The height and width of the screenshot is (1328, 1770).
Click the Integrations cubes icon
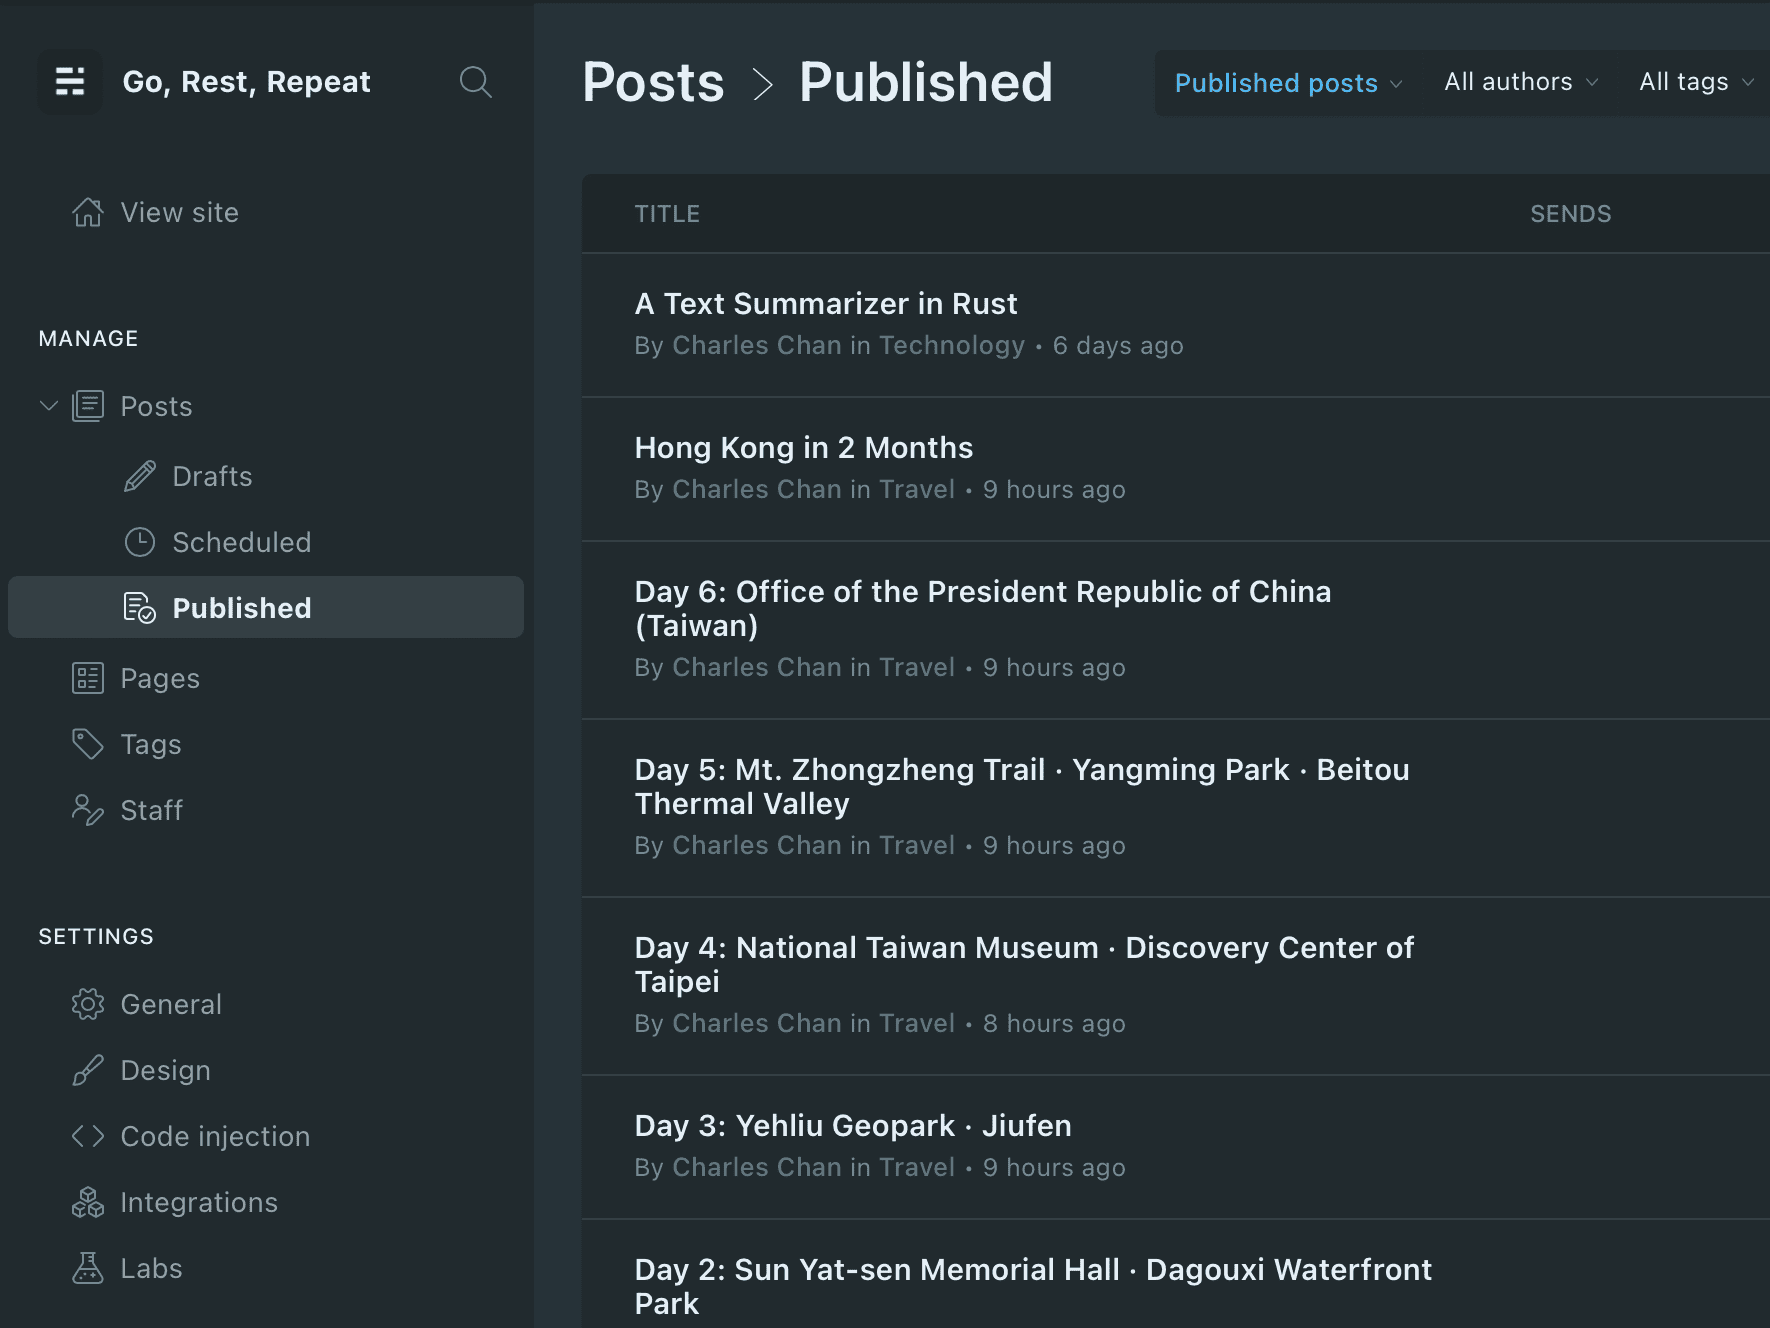[88, 1202]
